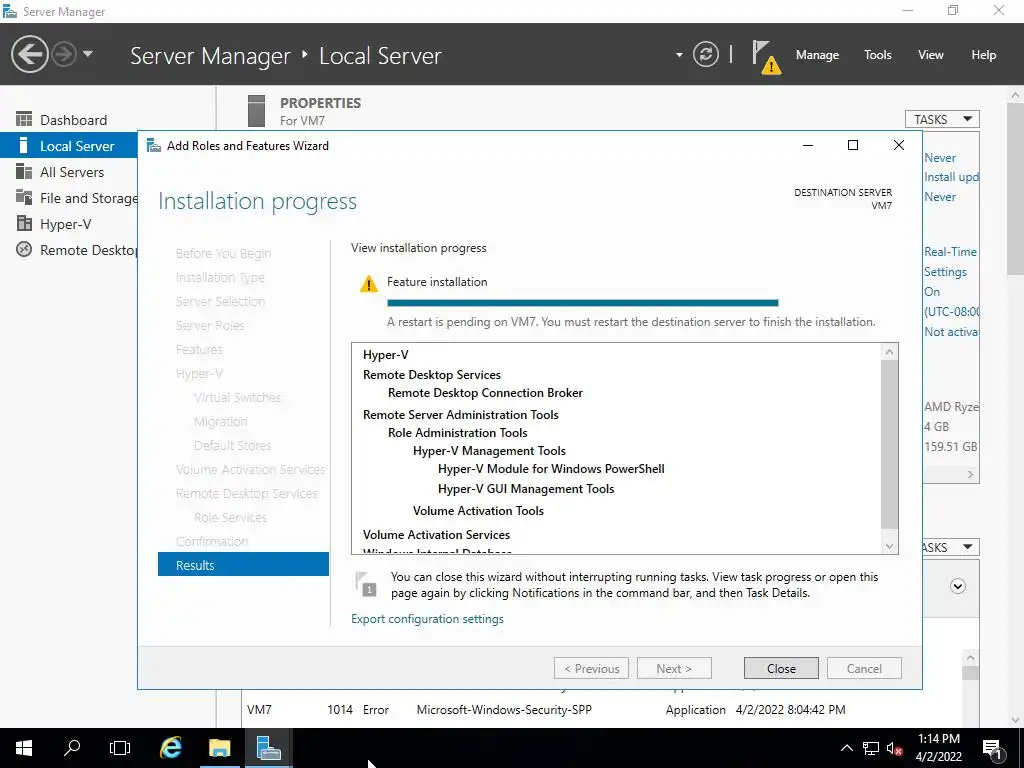This screenshot has width=1024, height=768.
Task: Click Hyper-V entry in results list
Action: click(385, 355)
